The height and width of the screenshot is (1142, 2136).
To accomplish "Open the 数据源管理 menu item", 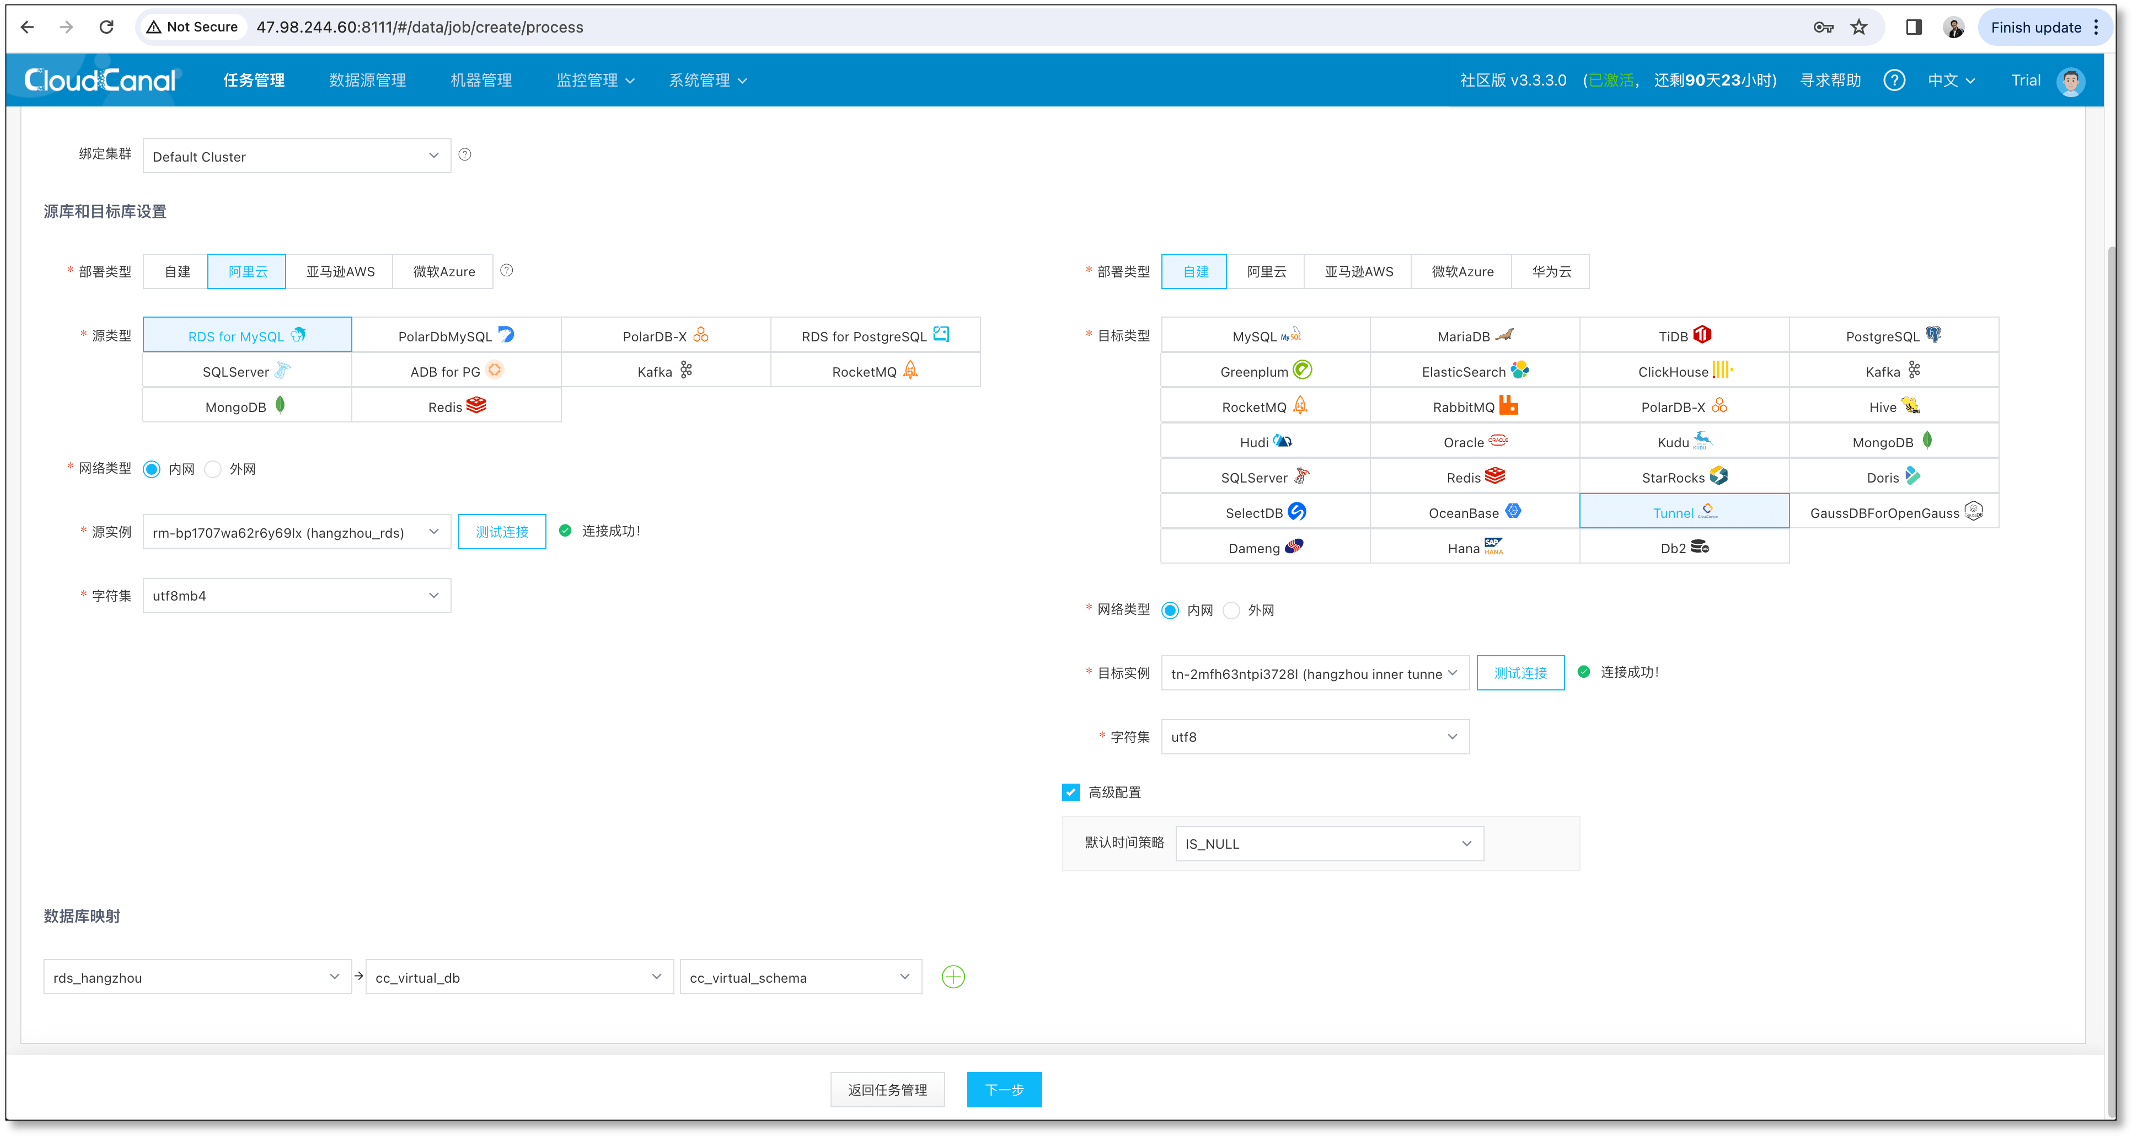I will pos(367,80).
